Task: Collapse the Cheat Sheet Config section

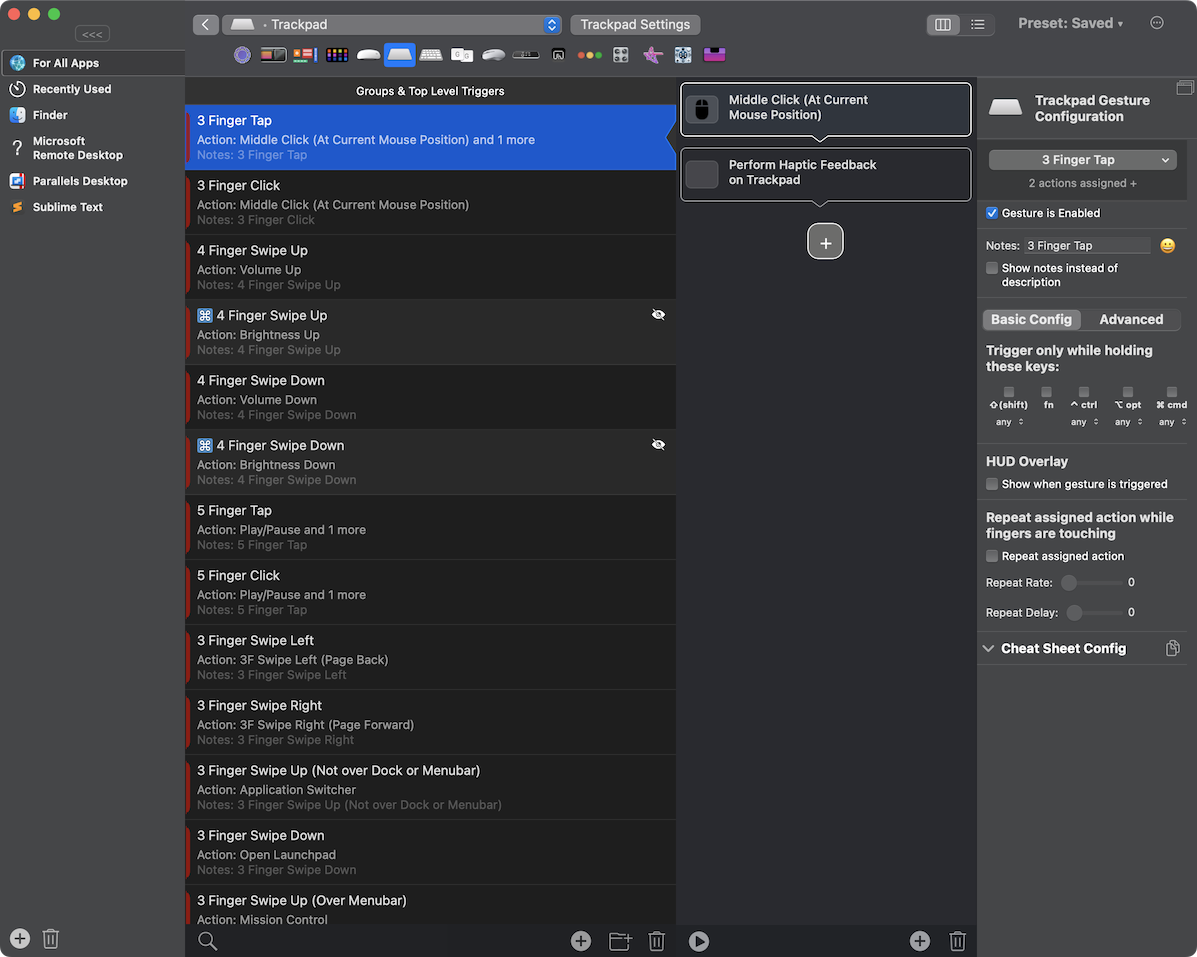Action: [x=989, y=648]
